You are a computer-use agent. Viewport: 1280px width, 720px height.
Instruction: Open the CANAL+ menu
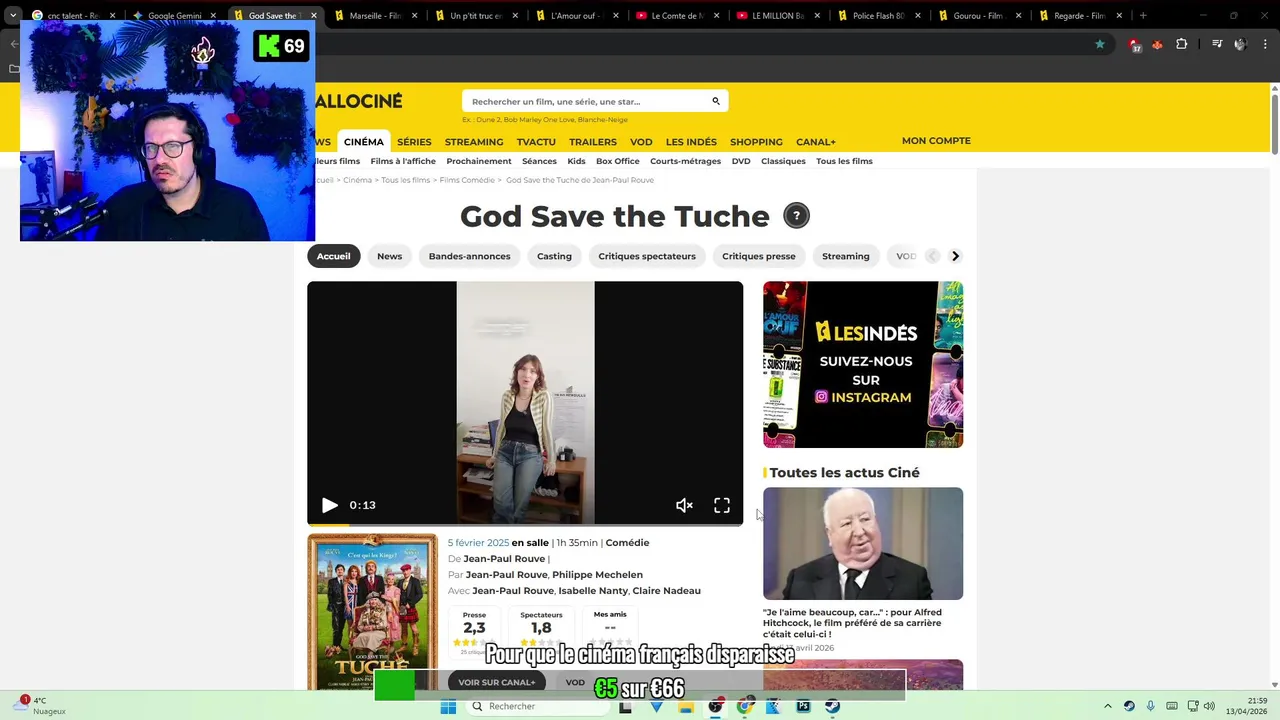pyautogui.click(x=816, y=142)
